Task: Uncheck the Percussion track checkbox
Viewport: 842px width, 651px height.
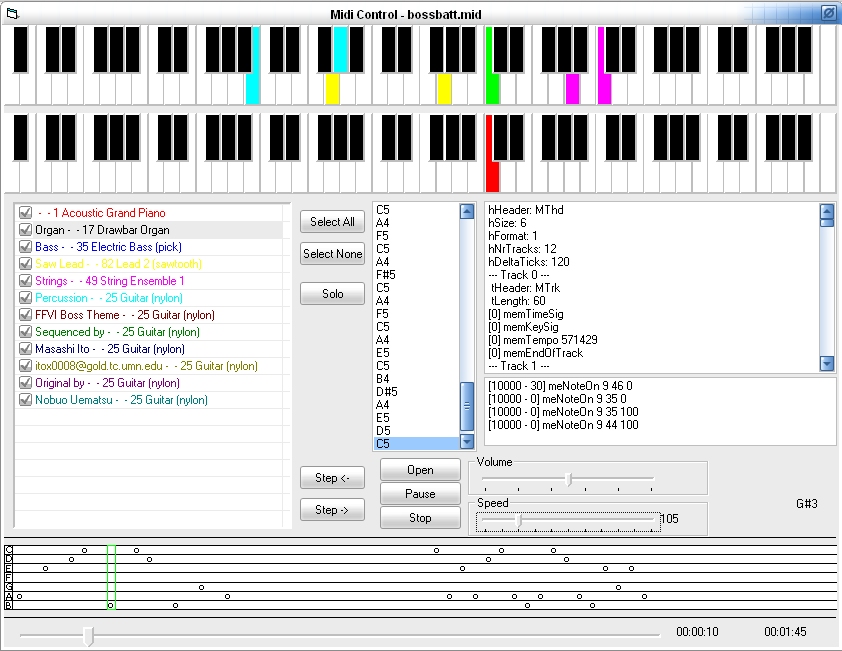Action: click(25, 298)
